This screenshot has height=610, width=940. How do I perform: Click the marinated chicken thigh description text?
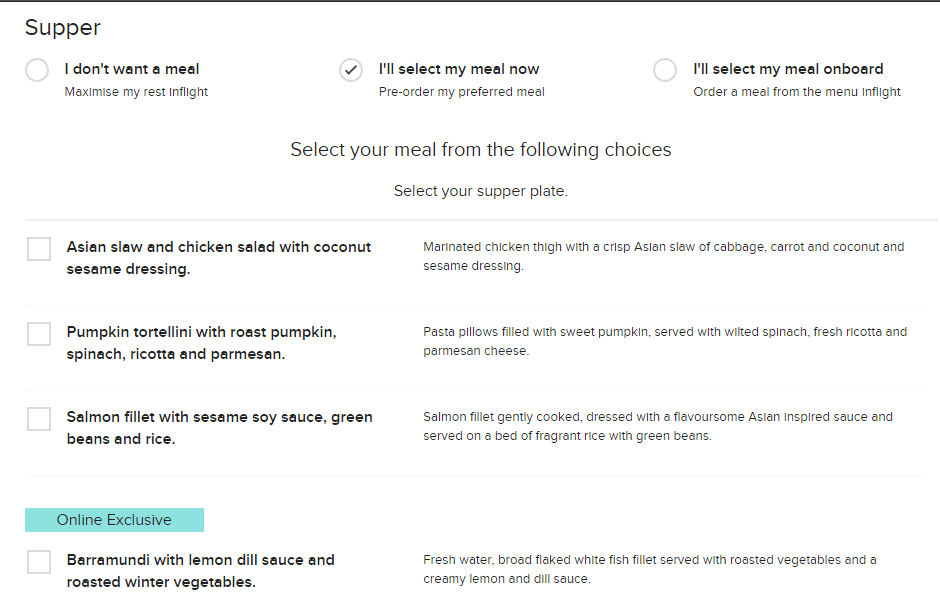pyautogui.click(x=663, y=256)
